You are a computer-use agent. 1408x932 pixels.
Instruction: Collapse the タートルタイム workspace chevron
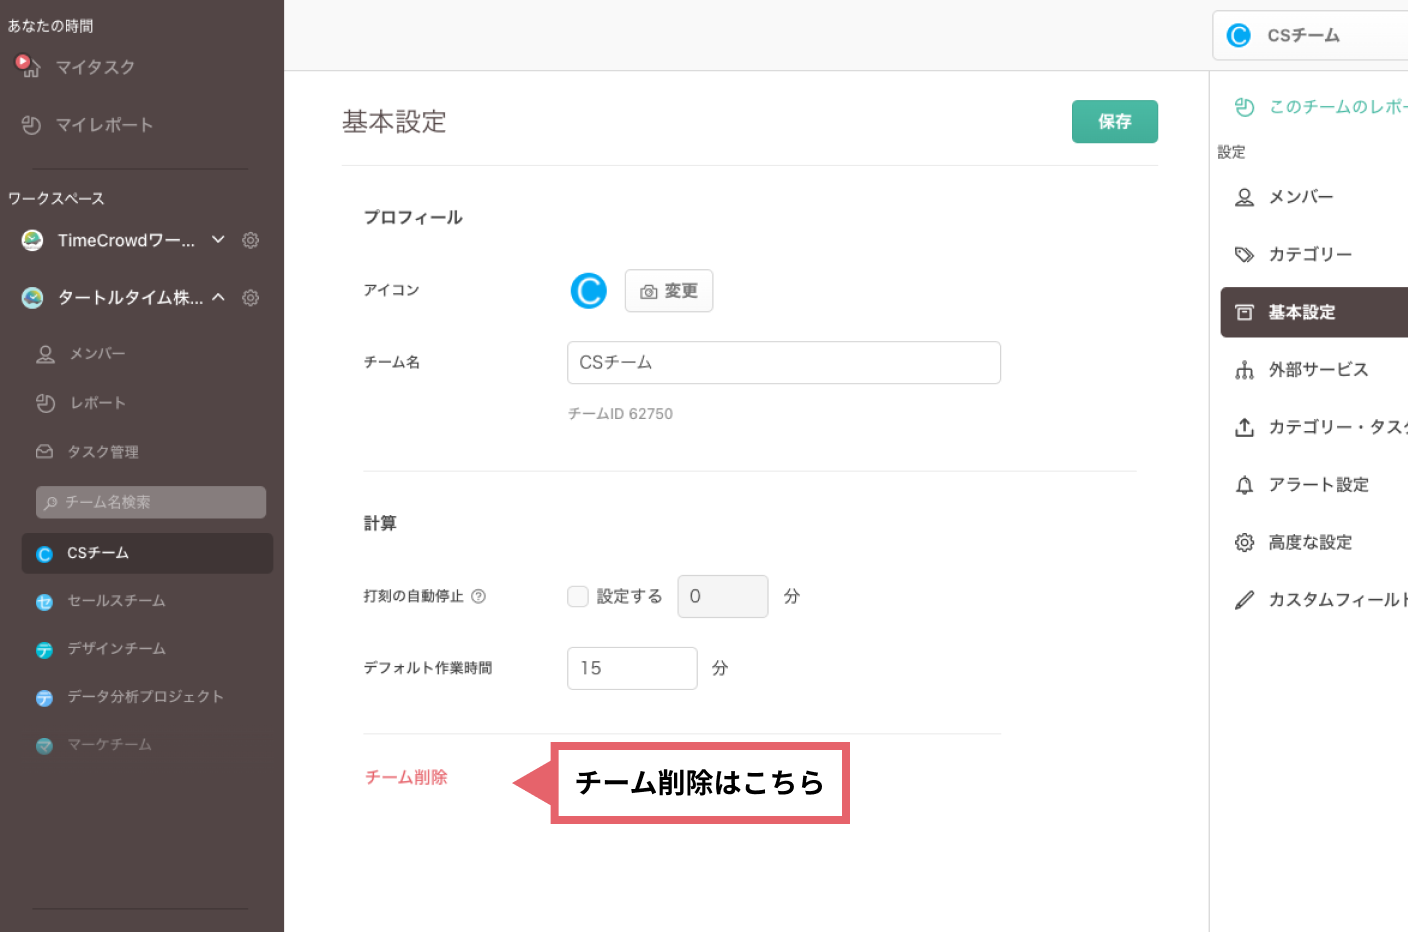click(x=218, y=298)
